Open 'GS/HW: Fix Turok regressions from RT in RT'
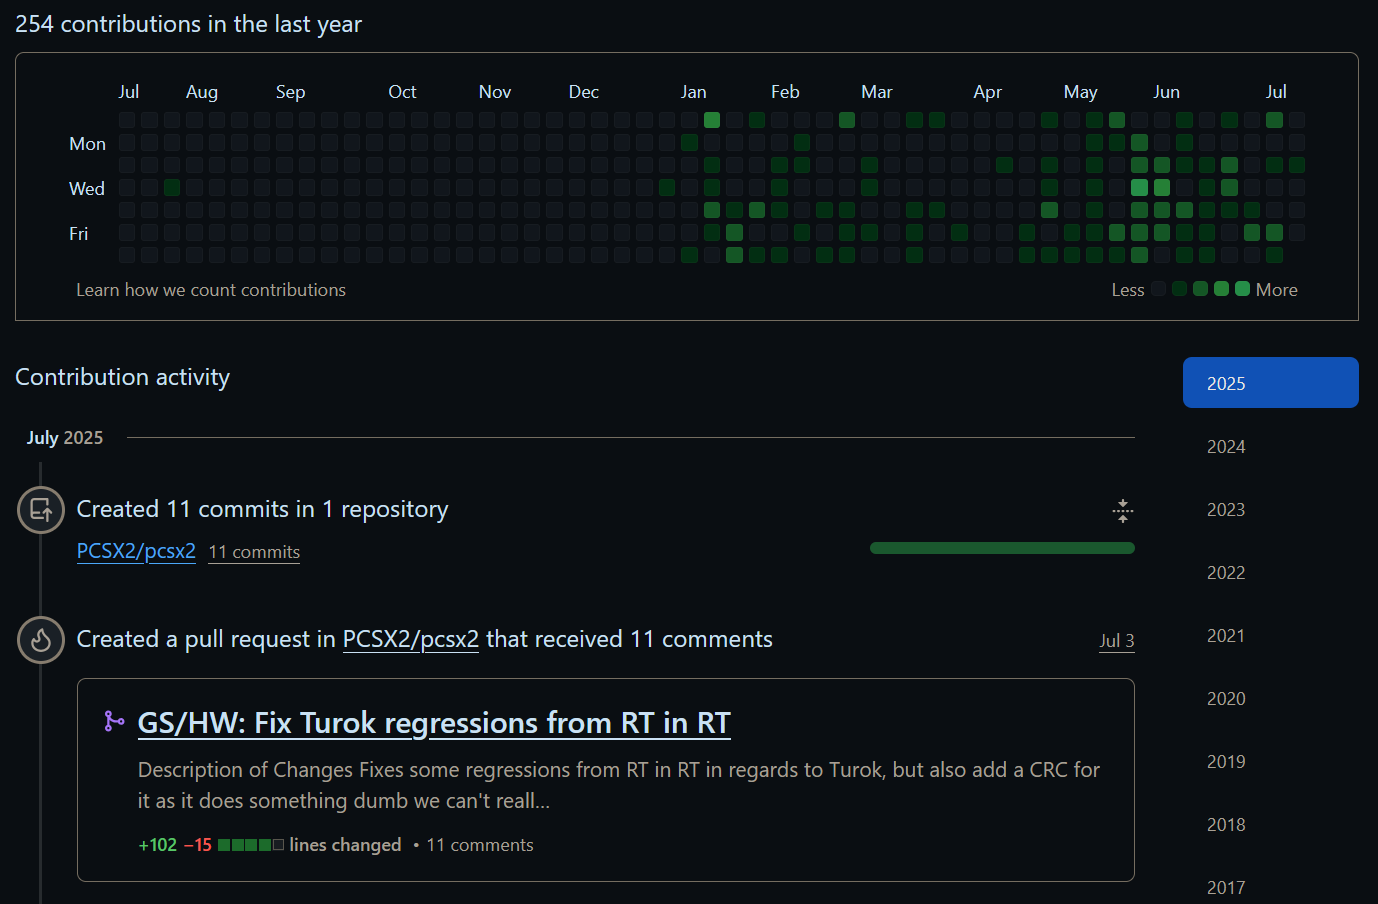The width and height of the screenshot is (1378, 904). click(x=434, y=722)
